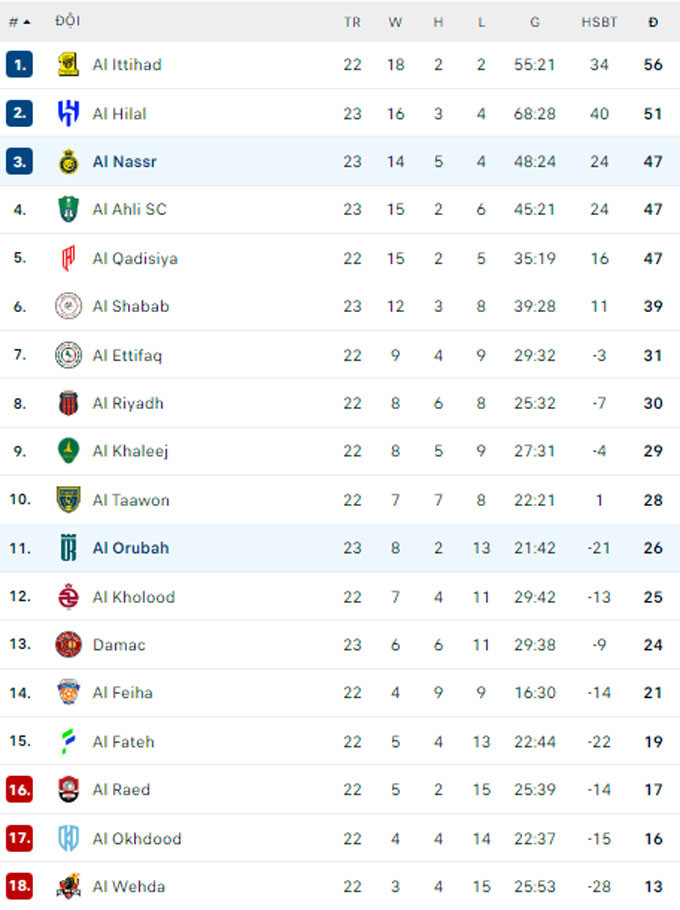The width and height of the screenshot is (680, 910).
Task: Open the Al Shabab team link
Action: (x=131, y=307)
